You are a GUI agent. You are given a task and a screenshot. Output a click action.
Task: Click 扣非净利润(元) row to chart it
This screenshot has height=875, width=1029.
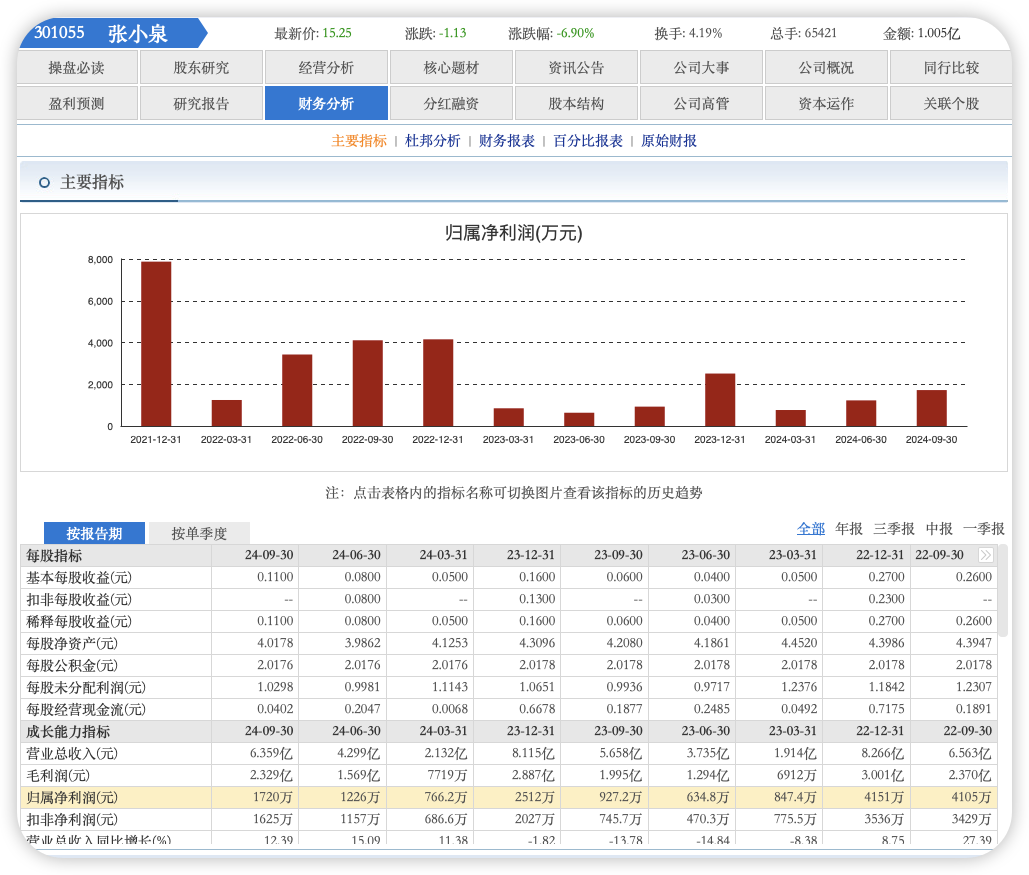pyautogui.click(x=72, y=819)
